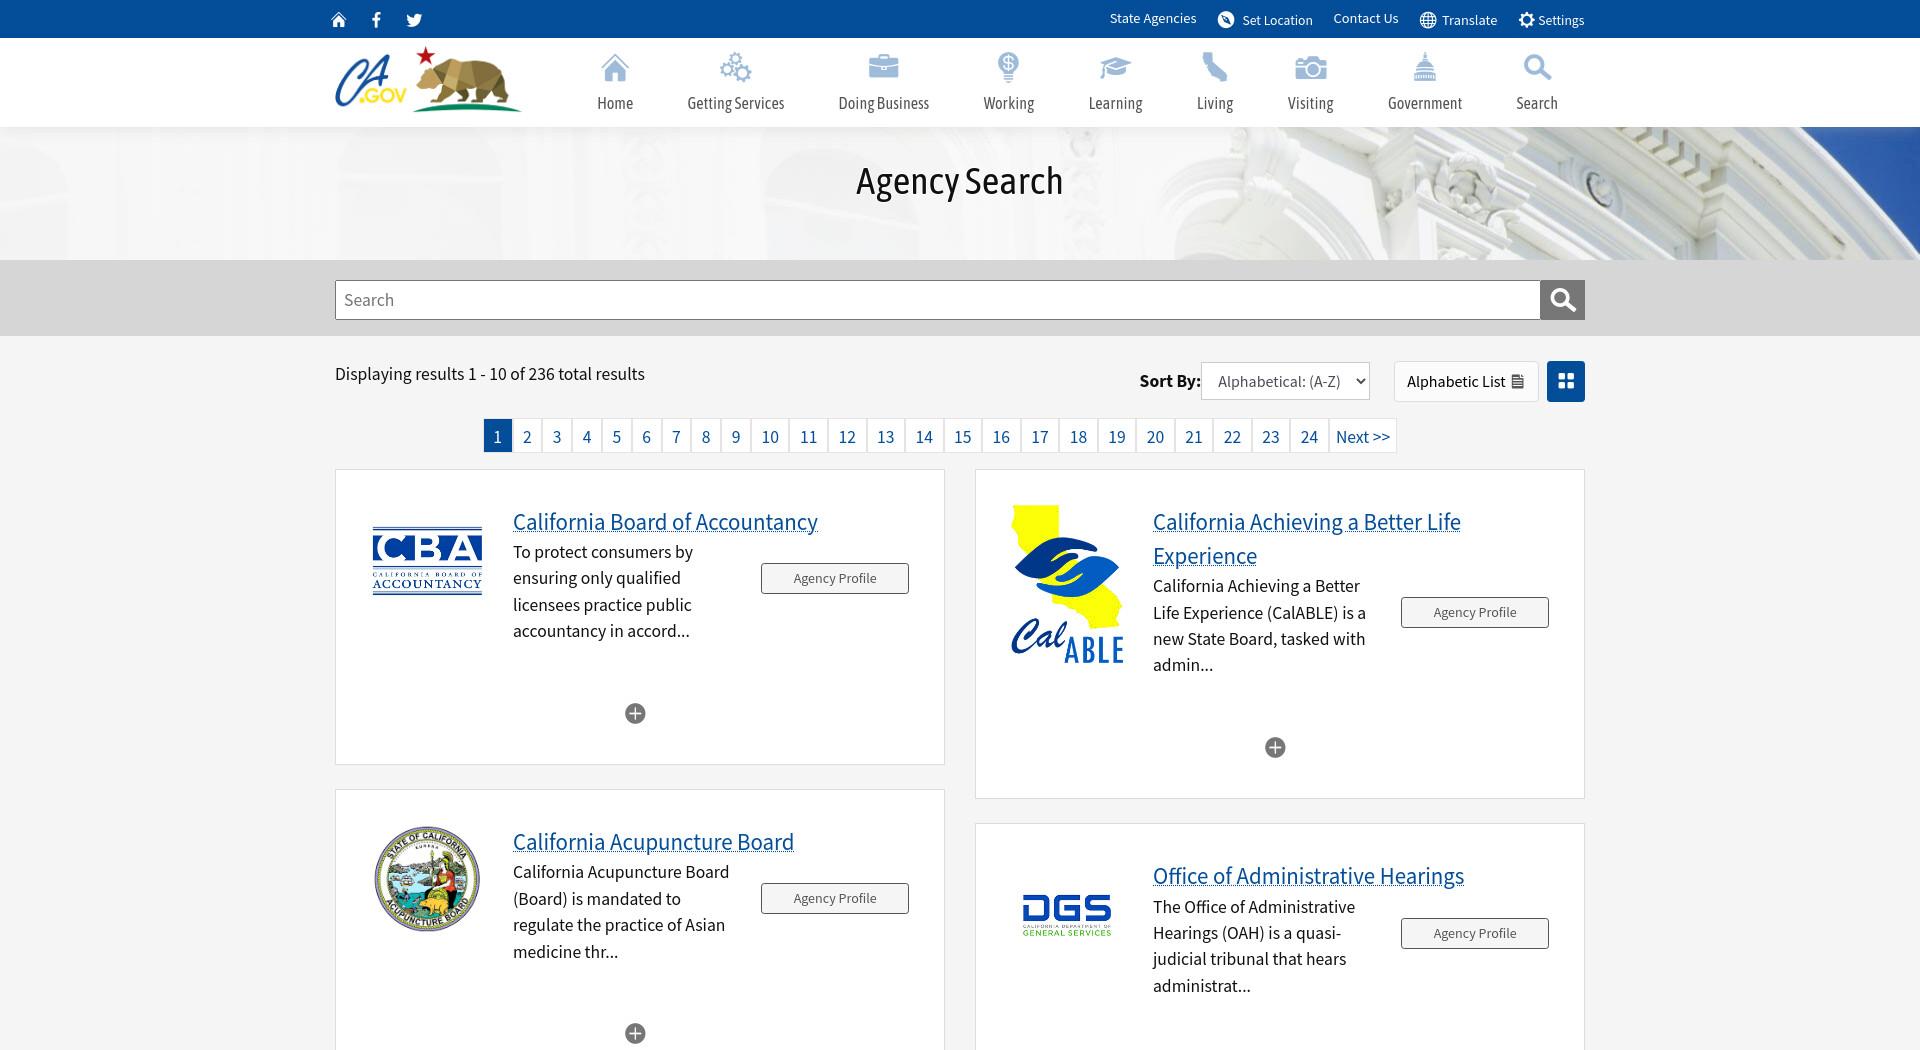Open the Twitter icon link
This screenshot has height=1050, width=1920.
pyautogui.click(x=414, y=20)
